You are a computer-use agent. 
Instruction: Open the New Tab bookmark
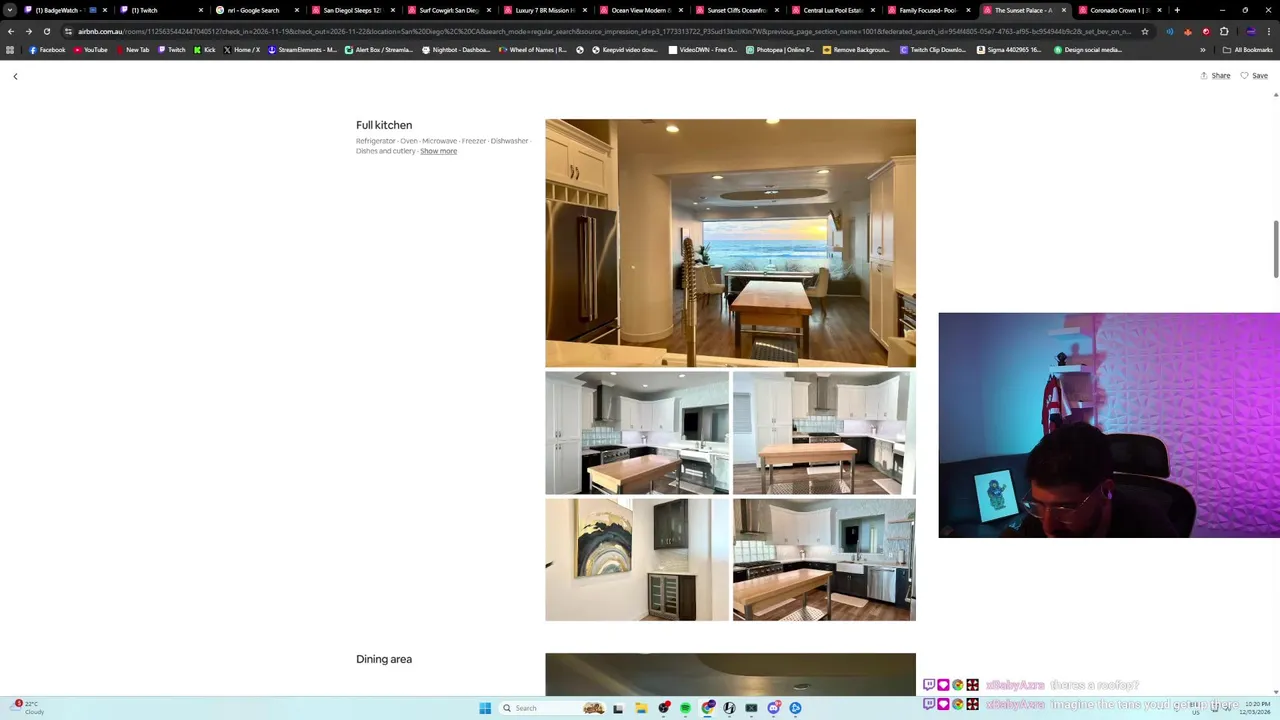132,50
